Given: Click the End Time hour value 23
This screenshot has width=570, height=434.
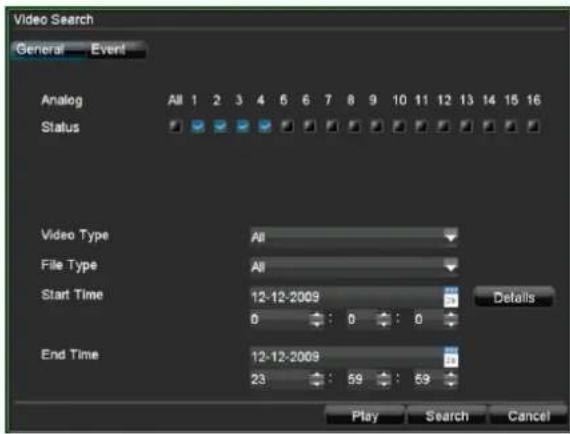Looking at the screenshot, I should (x=258, y=379).
